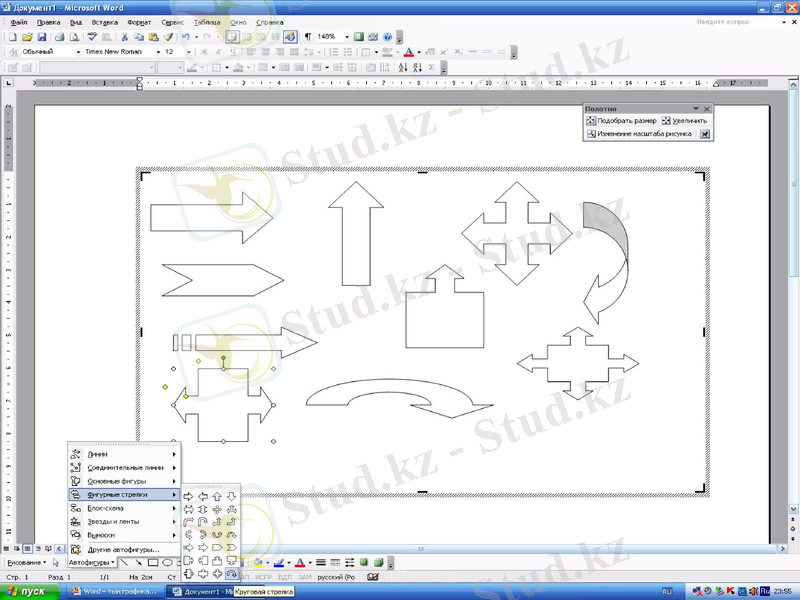Open the zoom percentage dropdown
This screenshot has width=800, height=600.
[x=347, y=37]
